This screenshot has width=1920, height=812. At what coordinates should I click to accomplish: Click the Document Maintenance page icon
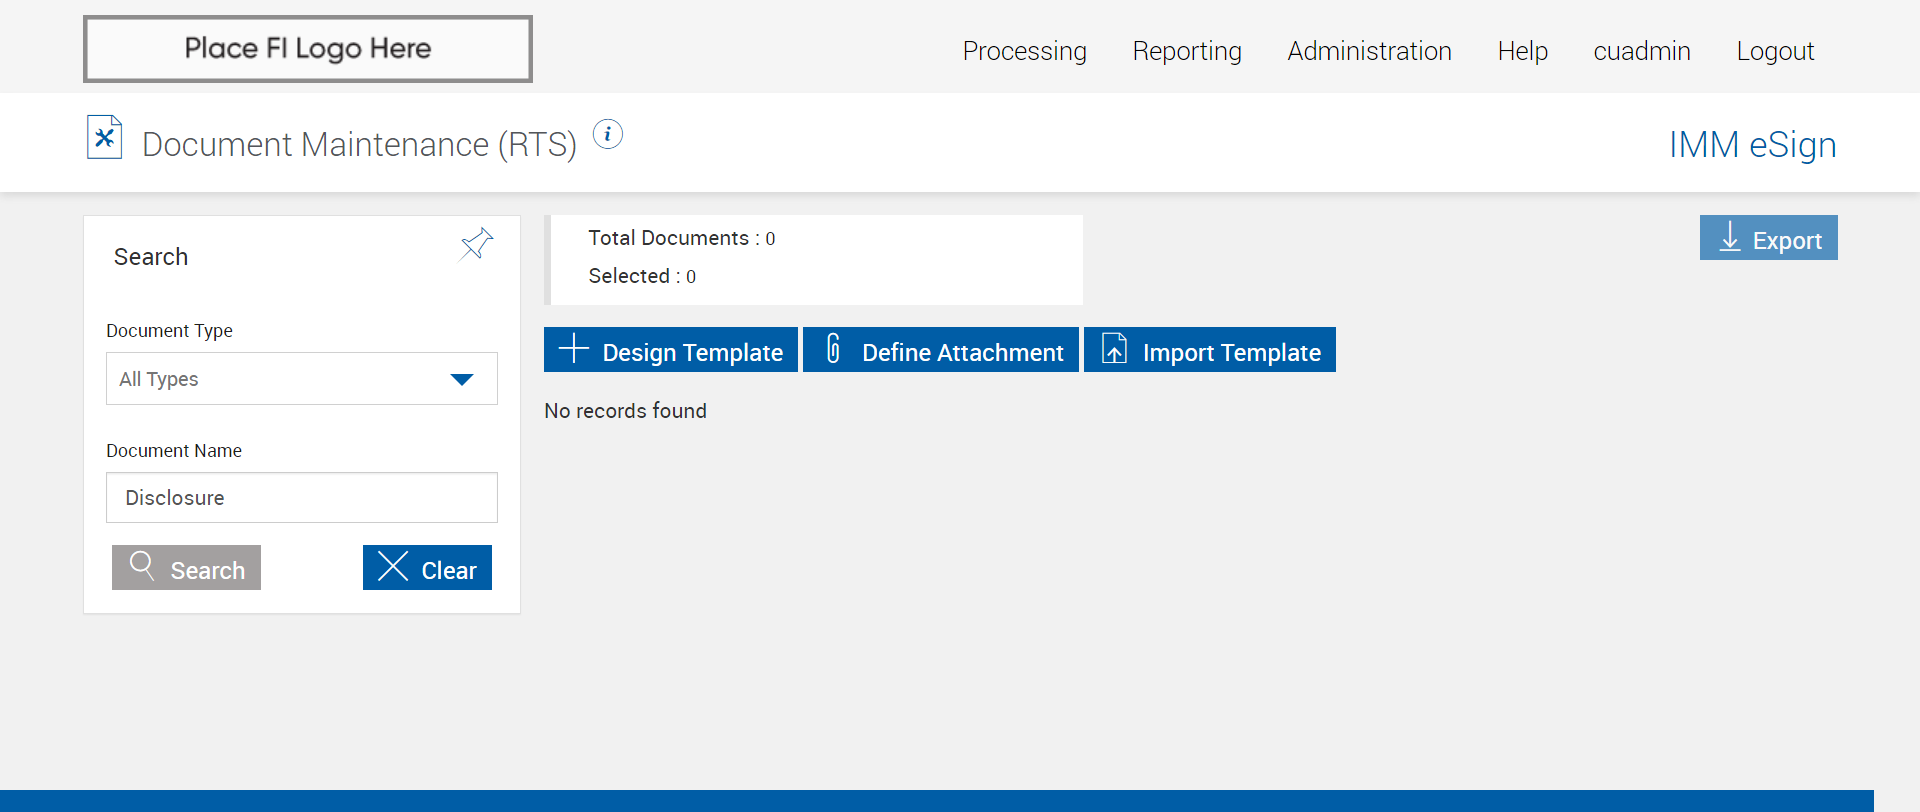(104, 138)
